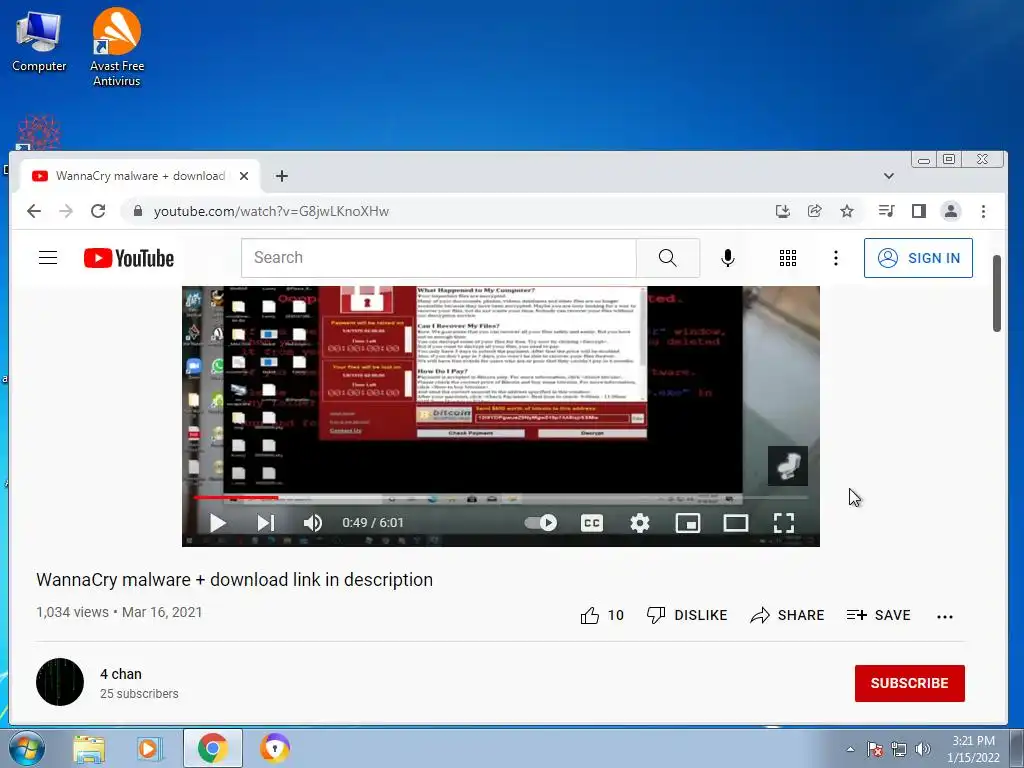1024x768 pixels.
Task: Click the YouTube Search box
Action: click(x=438, y=258)
